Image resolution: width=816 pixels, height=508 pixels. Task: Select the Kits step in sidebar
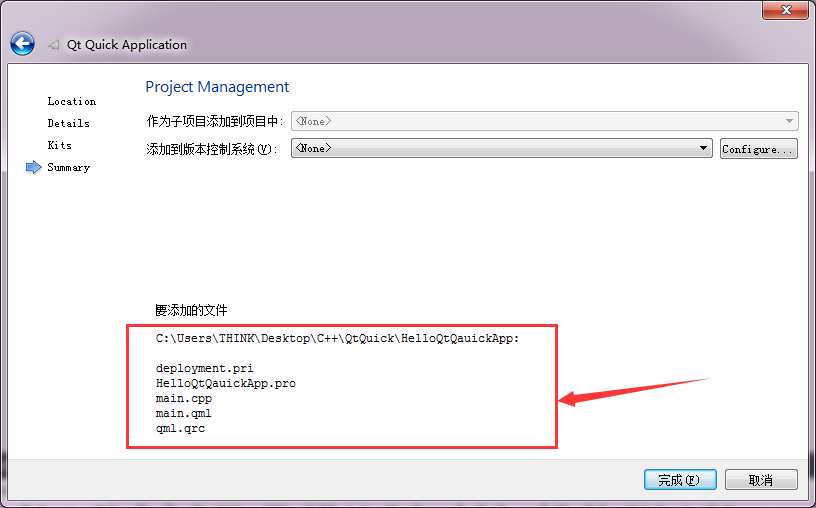click(x=60, y=145)
